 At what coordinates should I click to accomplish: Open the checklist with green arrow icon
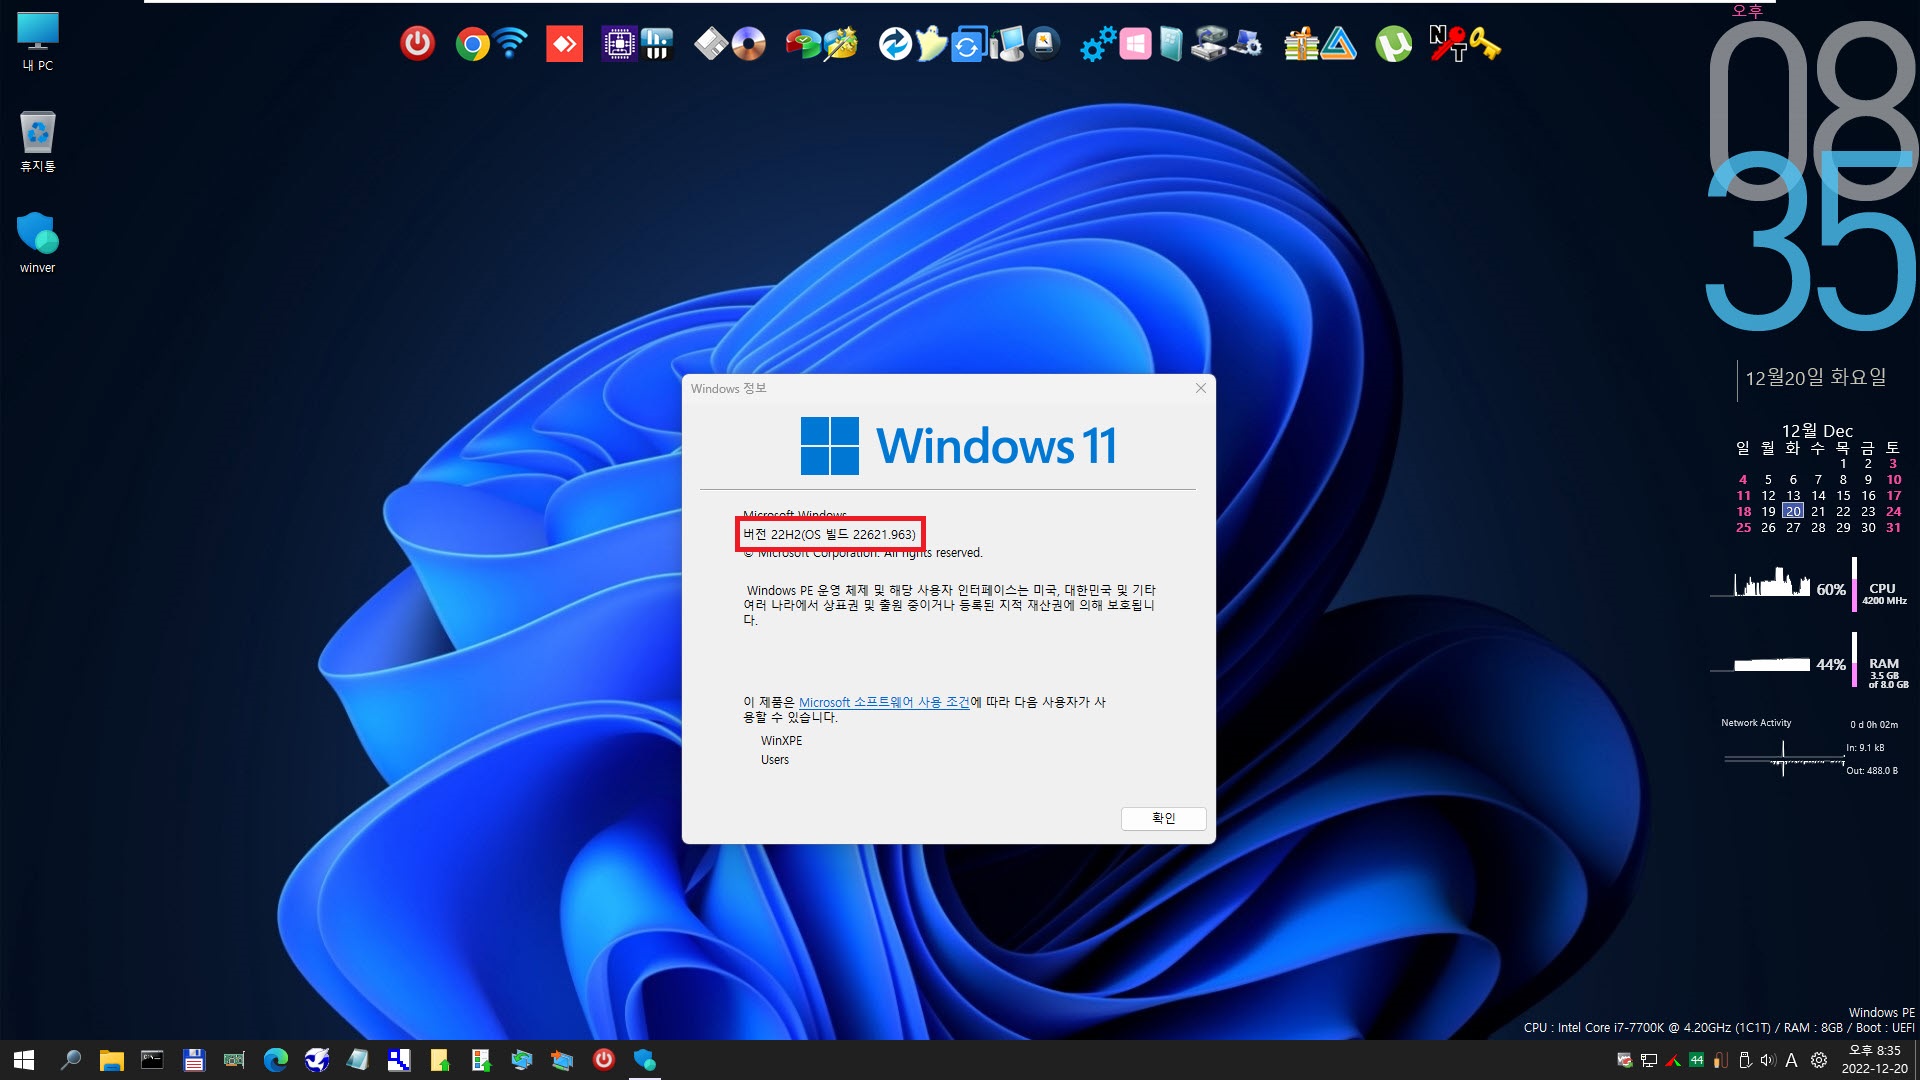[x=480, y=1060]
